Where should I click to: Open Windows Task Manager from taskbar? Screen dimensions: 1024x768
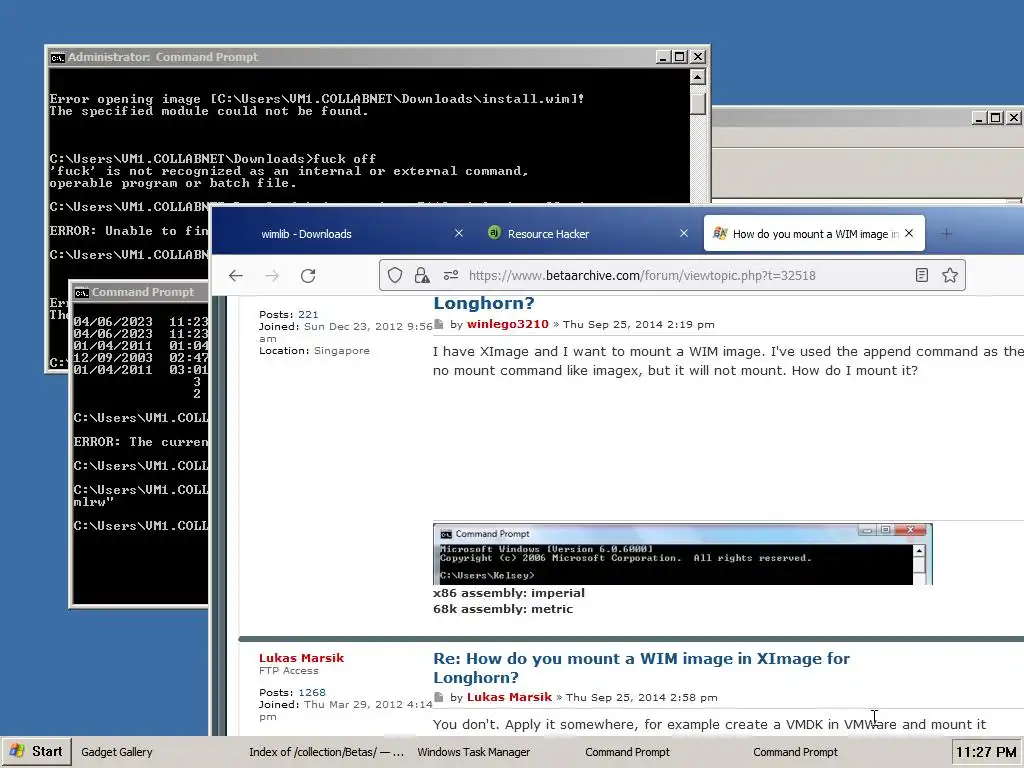[473, 752]
